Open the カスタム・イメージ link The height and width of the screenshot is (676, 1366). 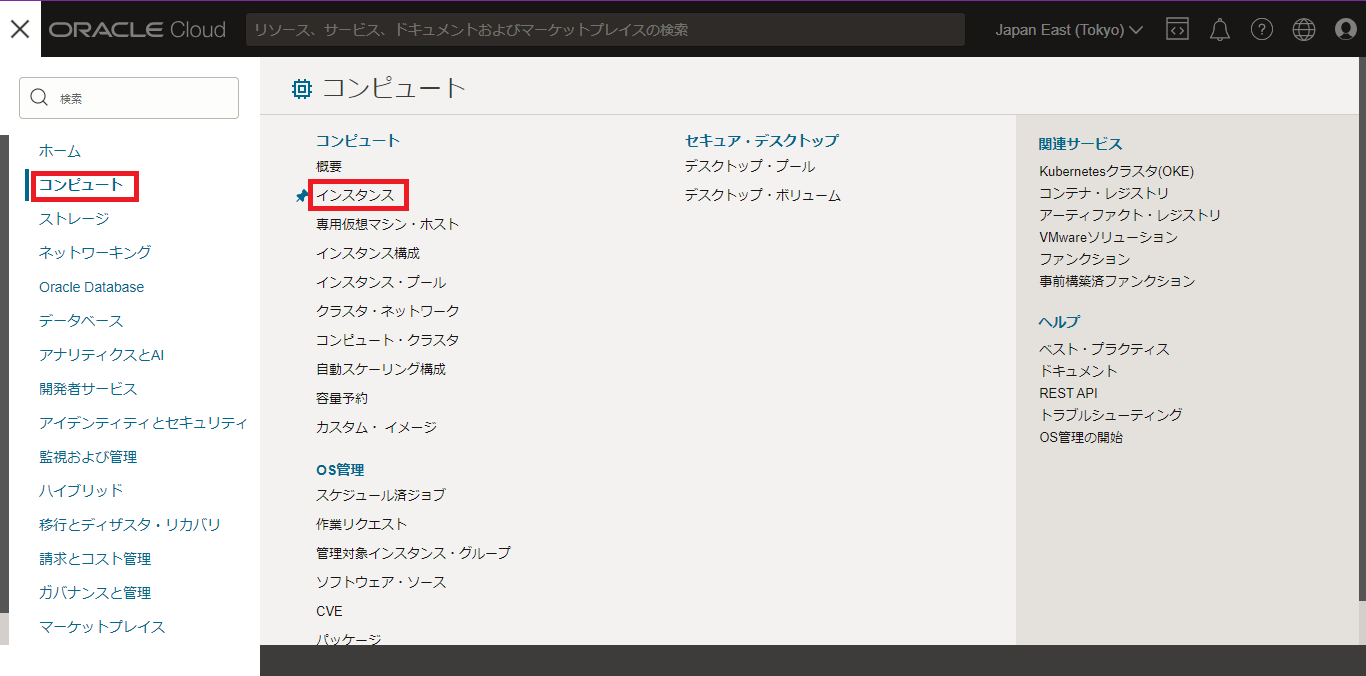(376, 427)
